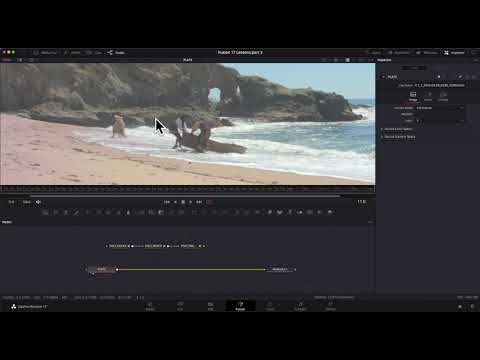Add a BSpline mask tool

pyautogui.click(x=224, y=212)
